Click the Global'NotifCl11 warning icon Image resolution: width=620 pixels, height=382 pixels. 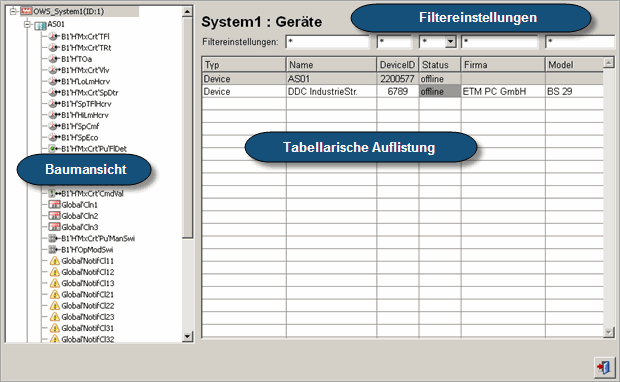click(55, 261)
